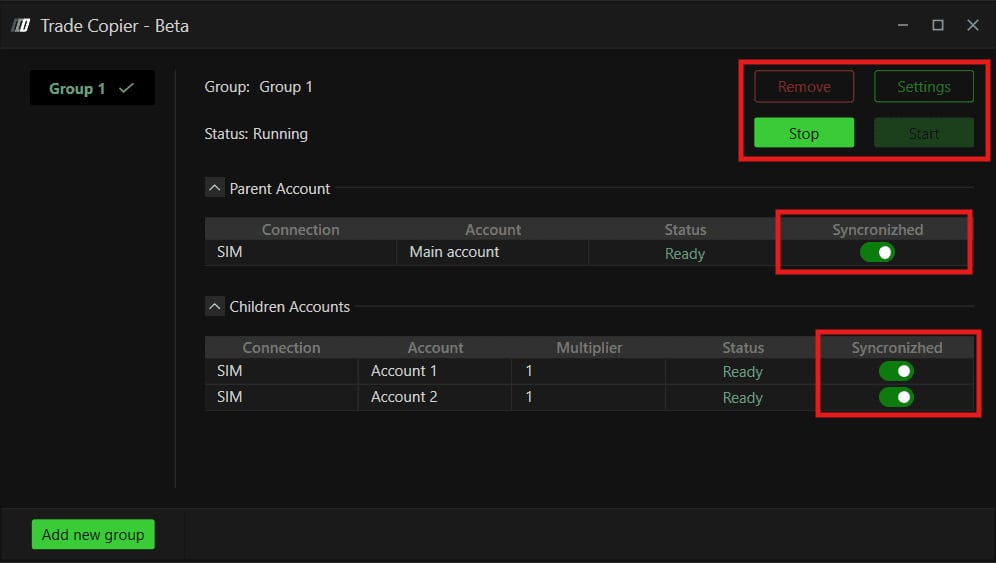Close the Trade Copier window
The image size is (996, 563).
(x=972, y=25)
